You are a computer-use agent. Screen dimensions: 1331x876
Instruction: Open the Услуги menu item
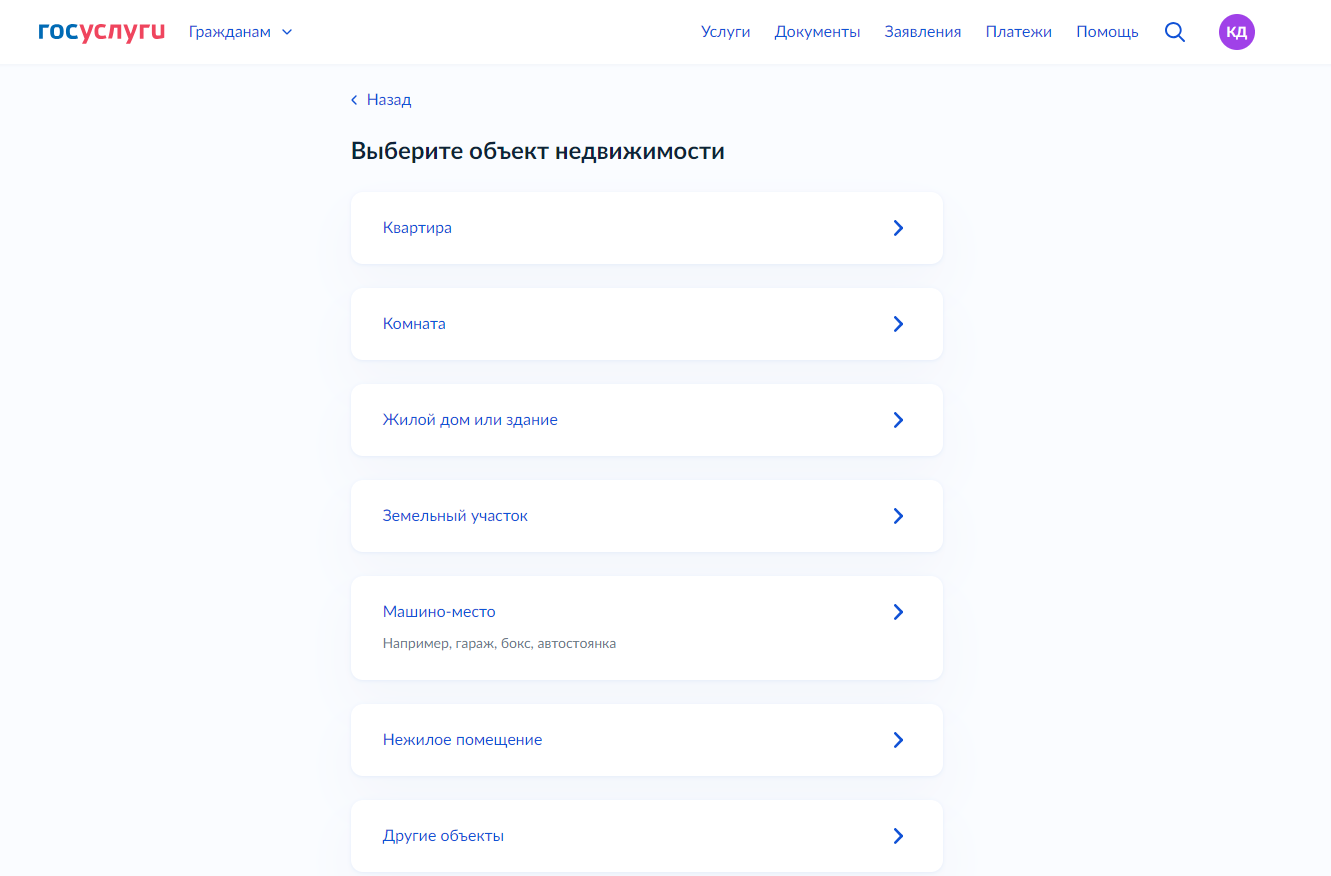tap(725, 32)
